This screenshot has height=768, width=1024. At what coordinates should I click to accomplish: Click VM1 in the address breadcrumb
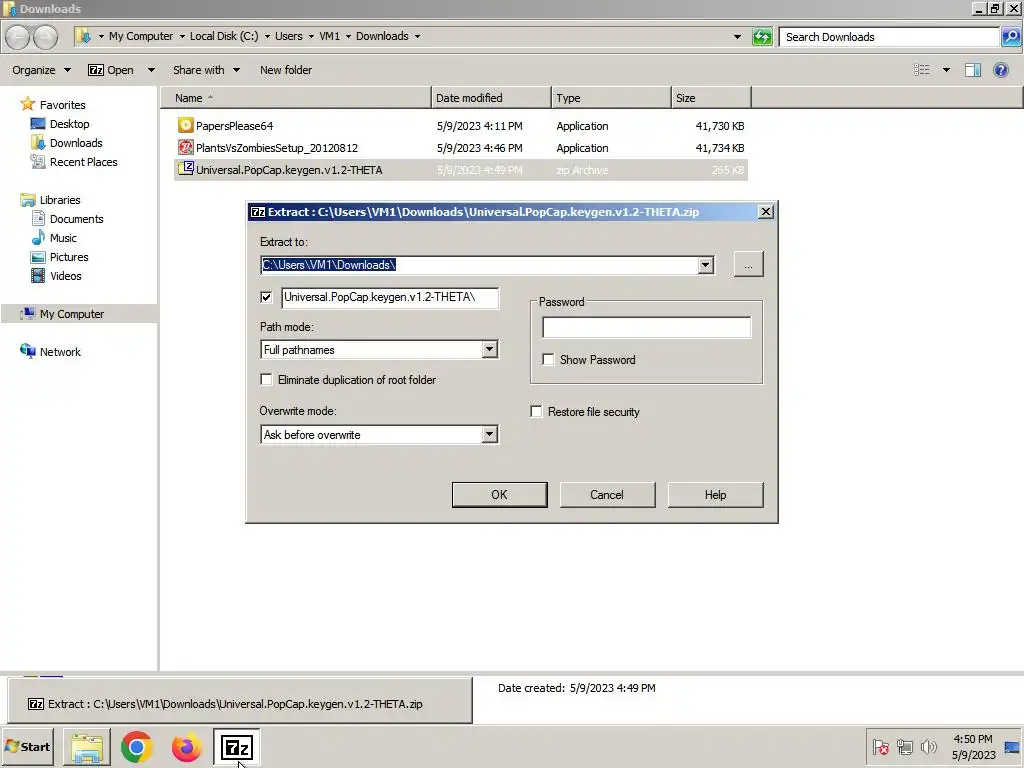tap(330, 36)
